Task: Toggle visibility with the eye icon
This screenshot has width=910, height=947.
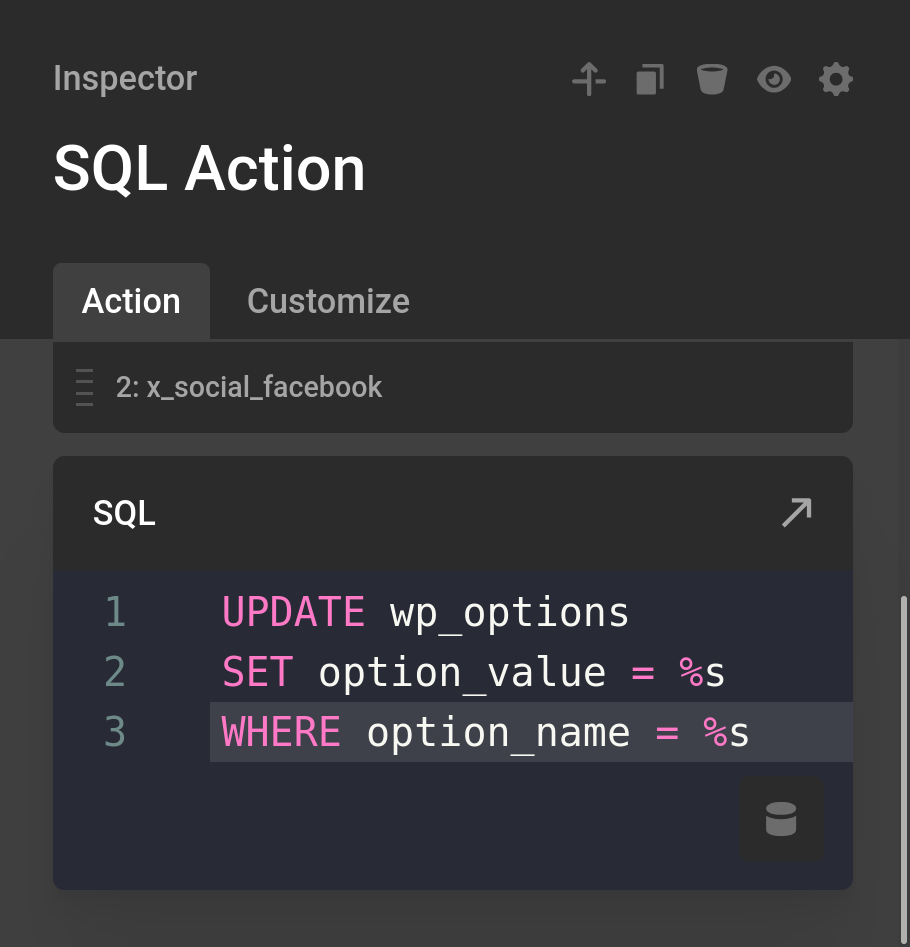Action: [x=773, y=79]
